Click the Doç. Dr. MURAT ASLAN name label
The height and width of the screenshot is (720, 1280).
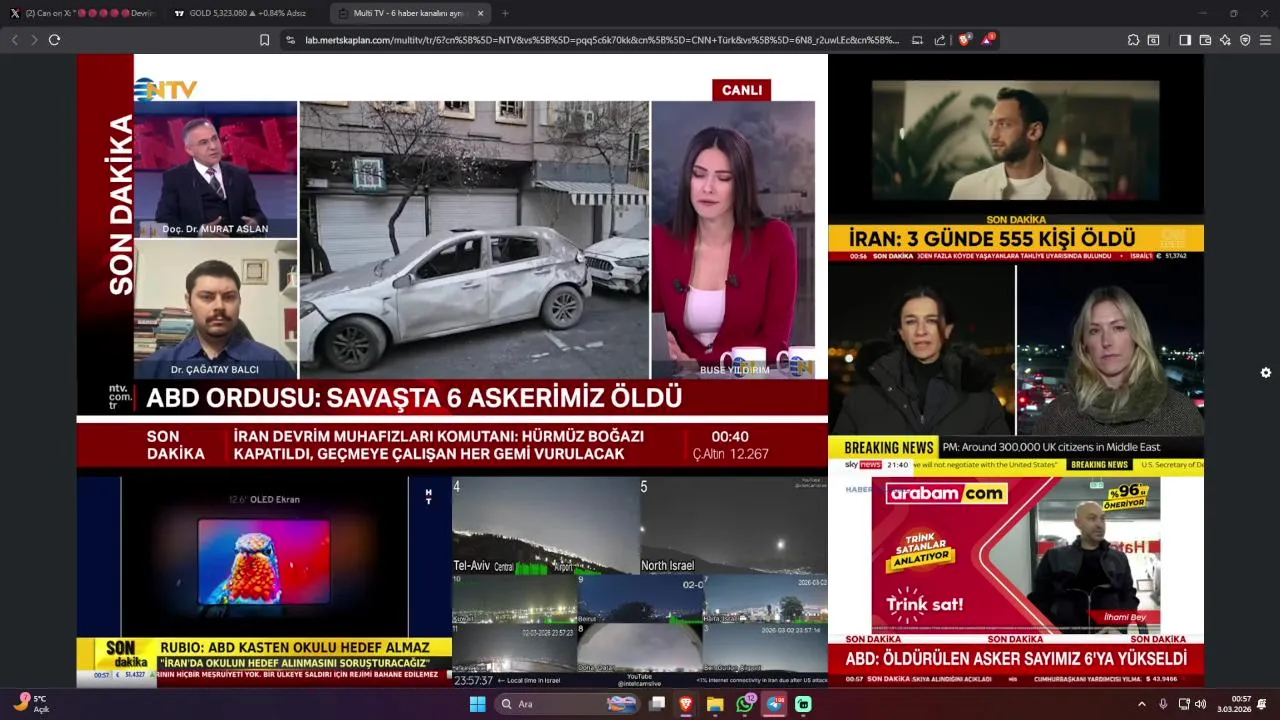[x=215, y=229]
